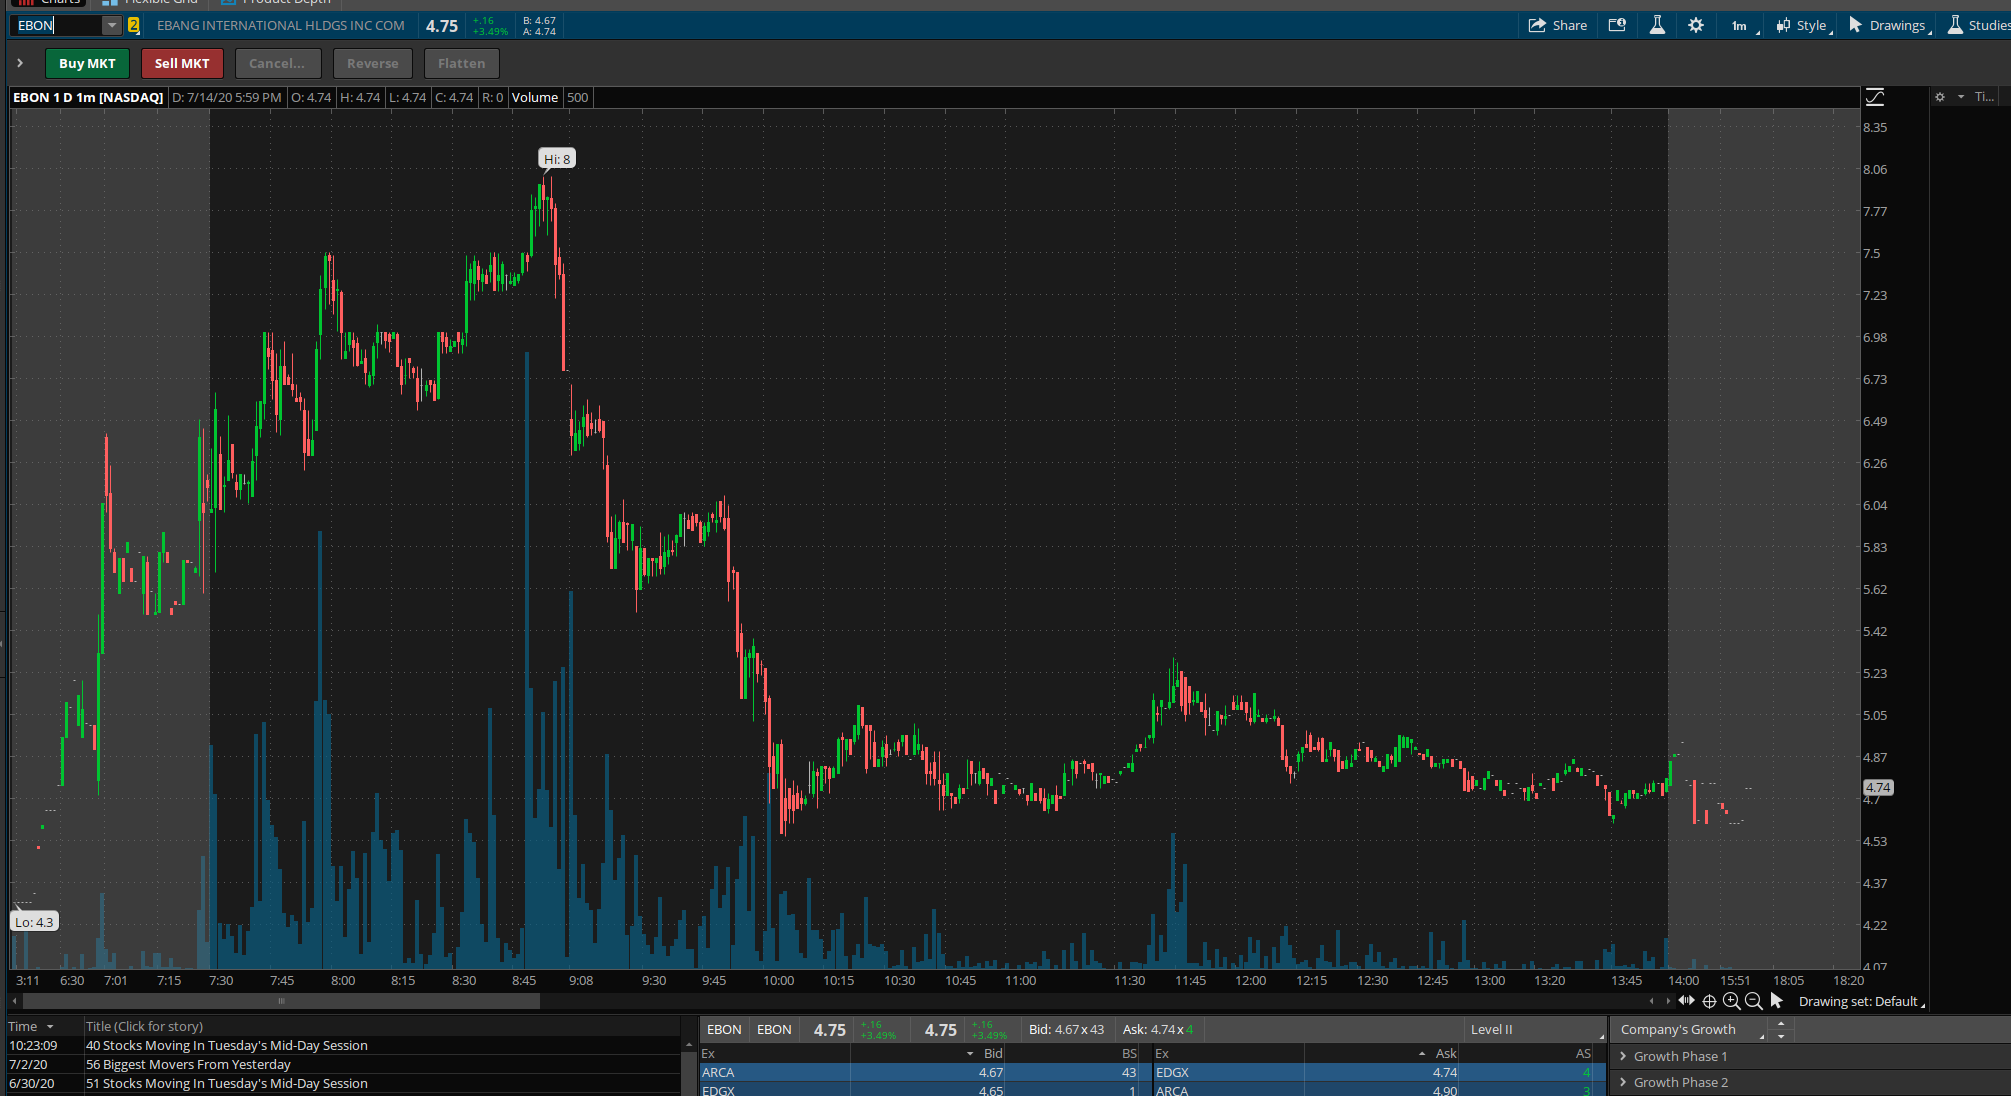Click the Share chart icon

[x=1557, y=25]
